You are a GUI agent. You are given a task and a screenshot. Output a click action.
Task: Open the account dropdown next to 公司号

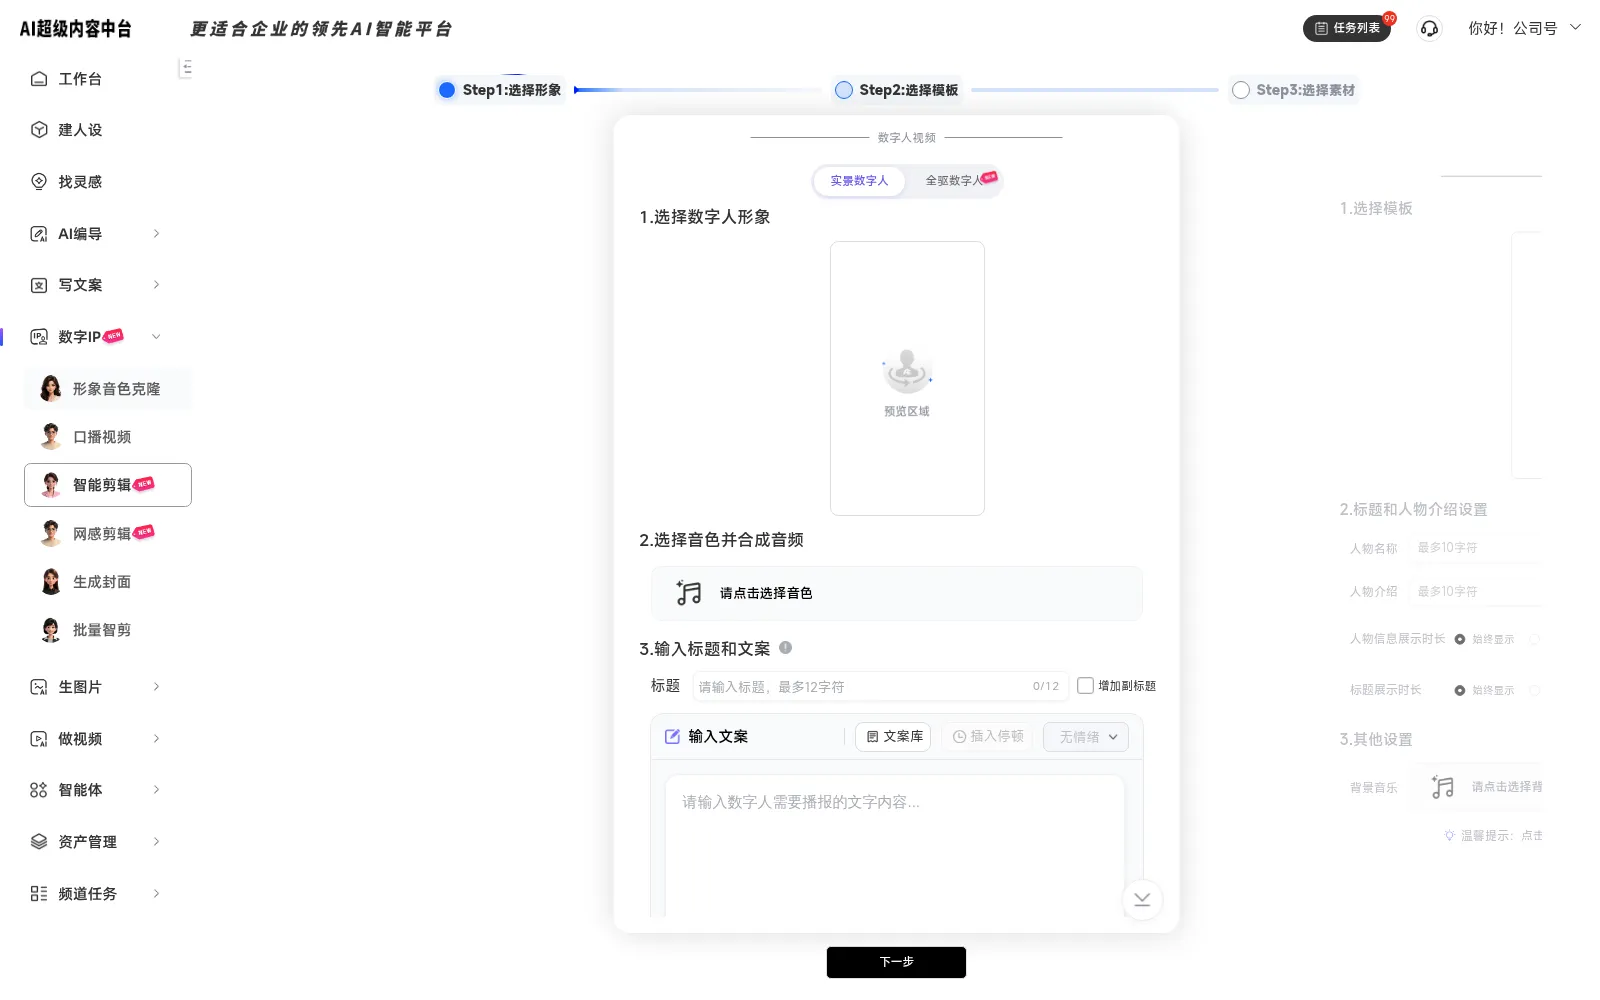tap(1576, 28)
